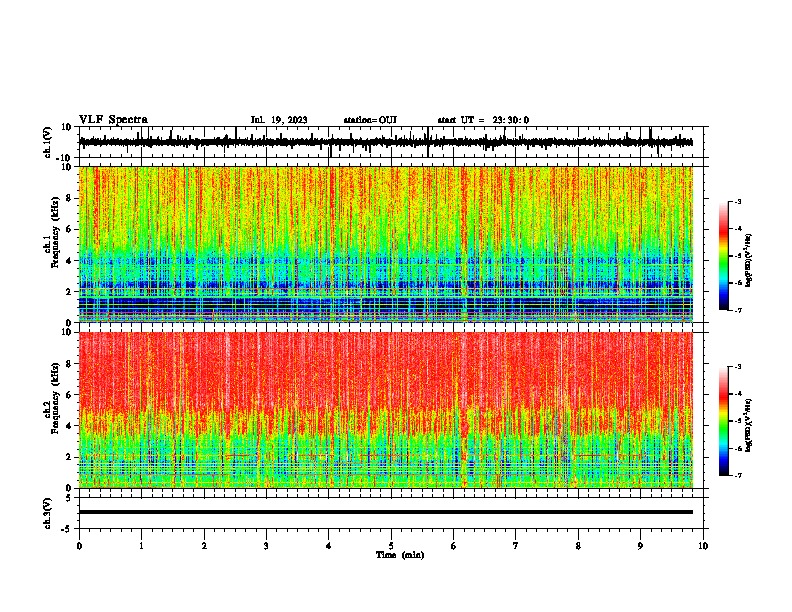Click the "-3" label on ch.1 color scale
The width and height of the screenshot is (792, 612).
737,201
